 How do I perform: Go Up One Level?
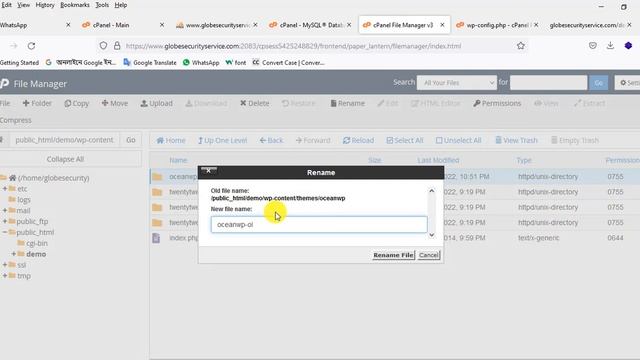(222, 140)
